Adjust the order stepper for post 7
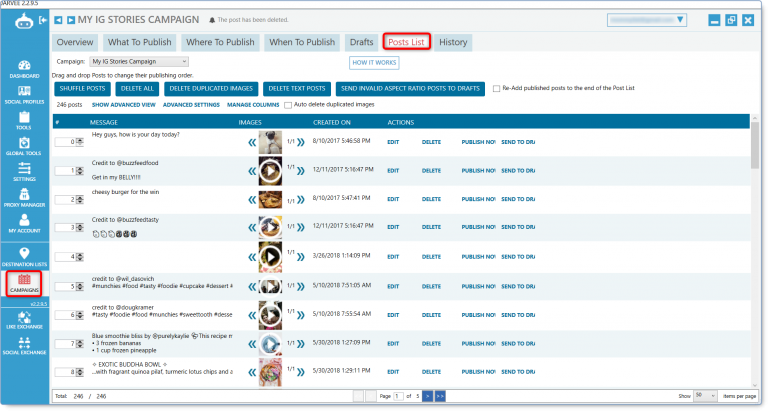The image size is (768, 411). (80, 344)
